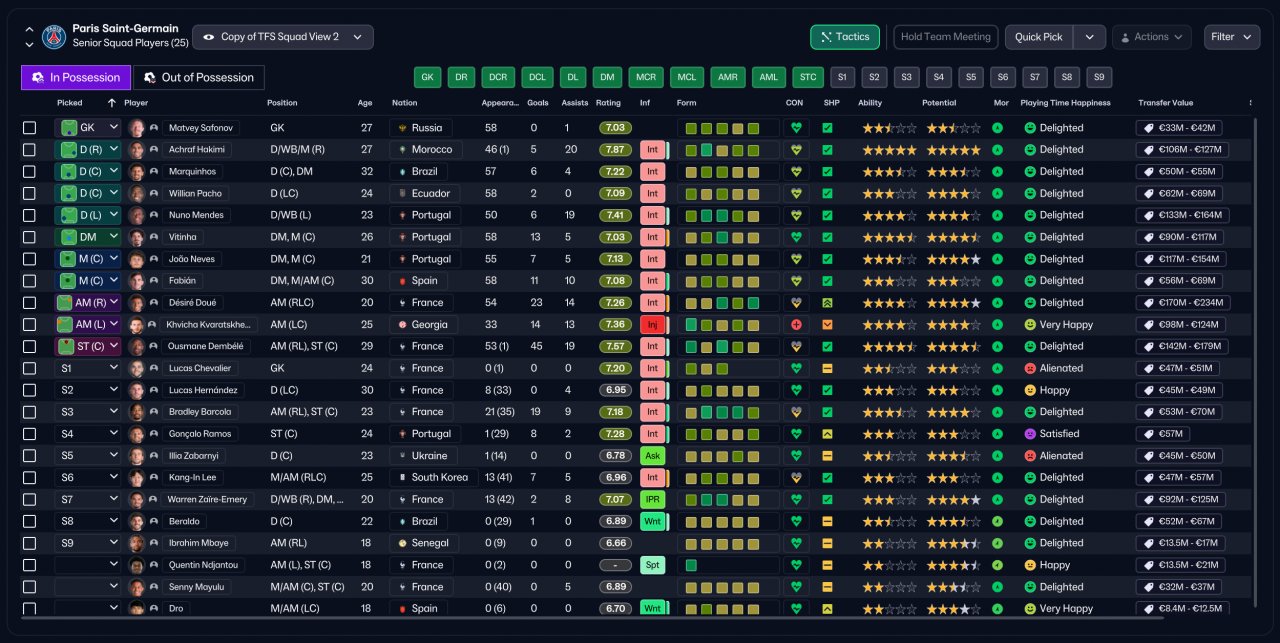The width and height of the screenshot is (1280, 643).
Task: Check the box beside Vitinha
Action: pyautogui.click(x=29, y=237)
